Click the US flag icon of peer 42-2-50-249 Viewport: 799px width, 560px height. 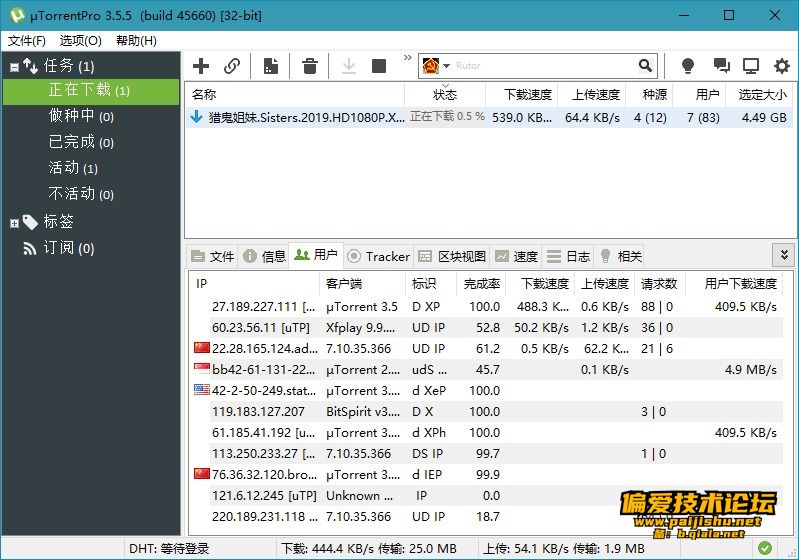pyautogui.click(x=202, y=390)
